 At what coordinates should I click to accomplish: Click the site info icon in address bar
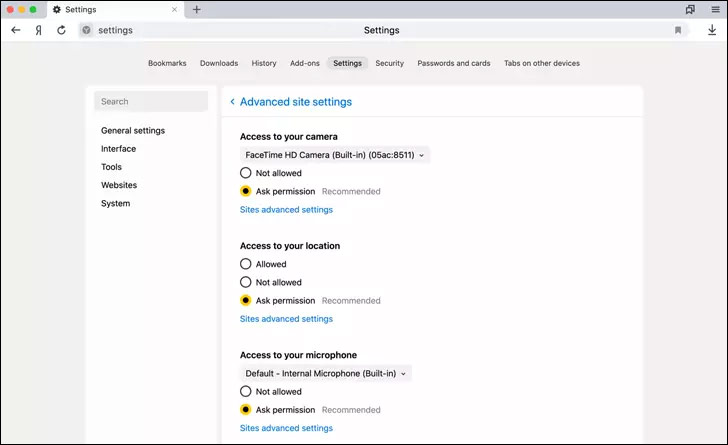[86, 30]
